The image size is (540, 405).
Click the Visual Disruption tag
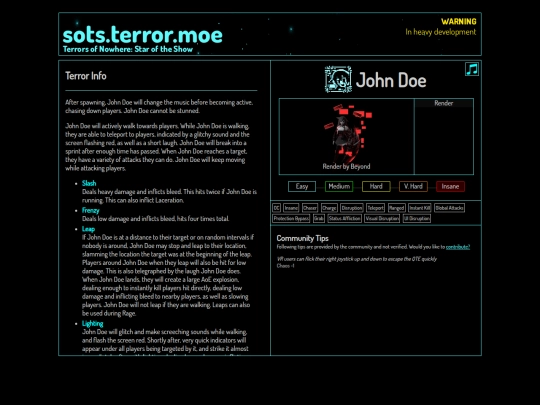coord(382,218)
